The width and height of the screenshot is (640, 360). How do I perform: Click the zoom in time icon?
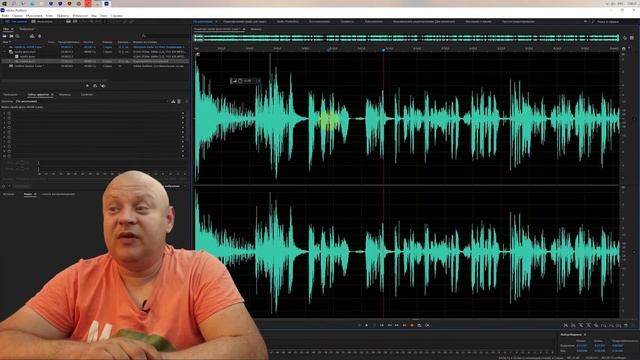coord(581,325)
